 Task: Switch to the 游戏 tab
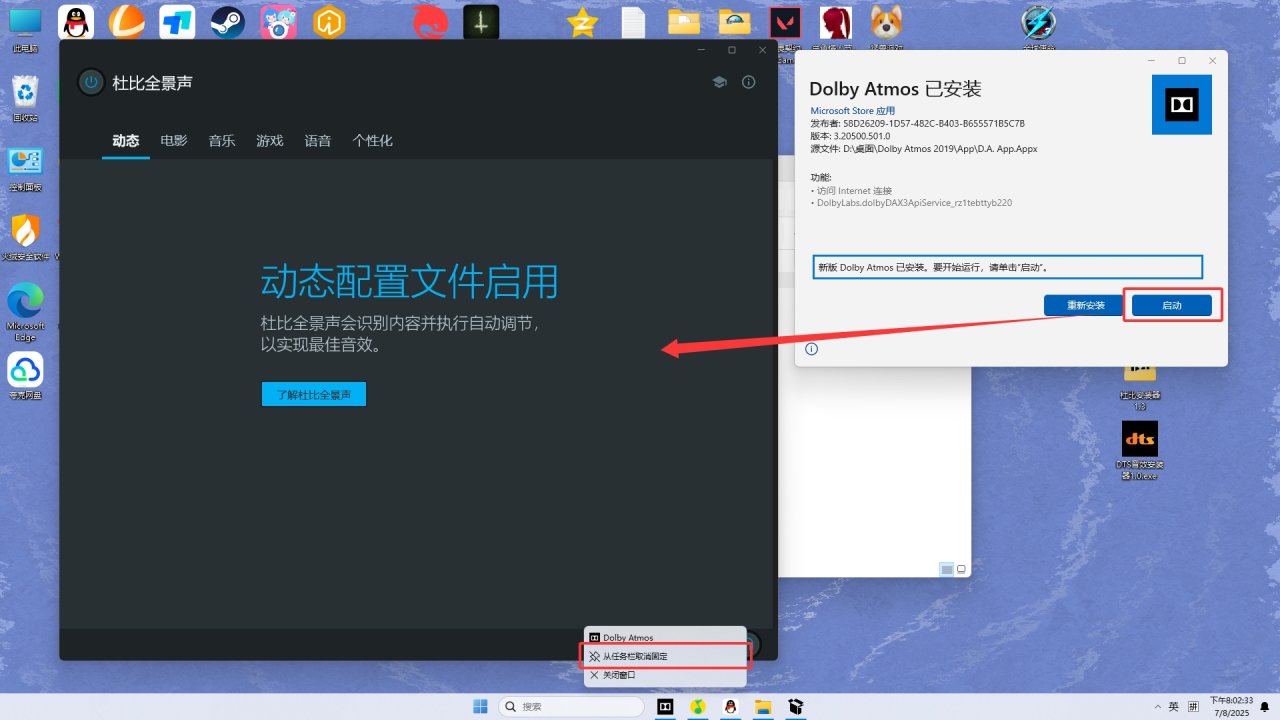point(270,141)
